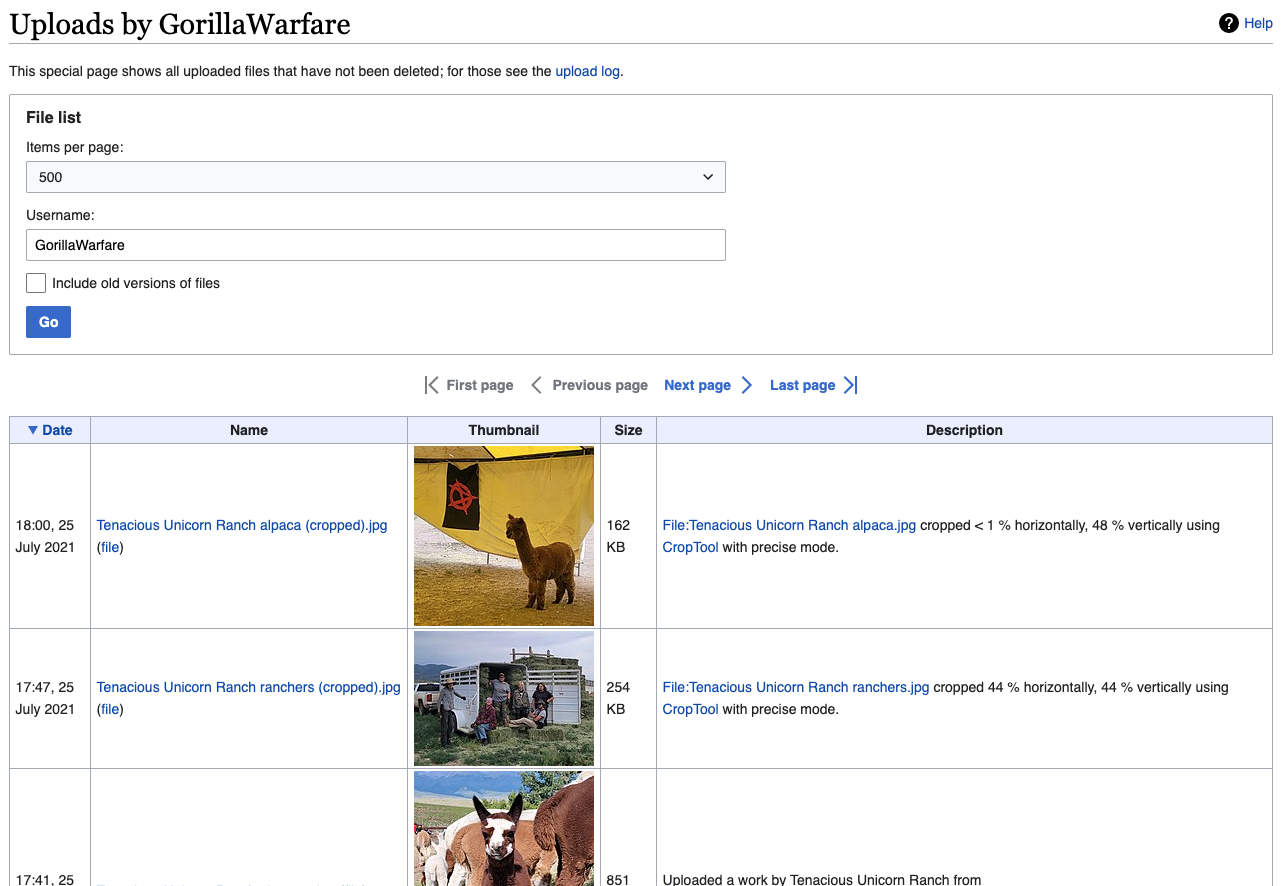Click the Uploads by GorillaWarfare page title
The width and height of the screenshot is (1284, 886).
point(180,24)
